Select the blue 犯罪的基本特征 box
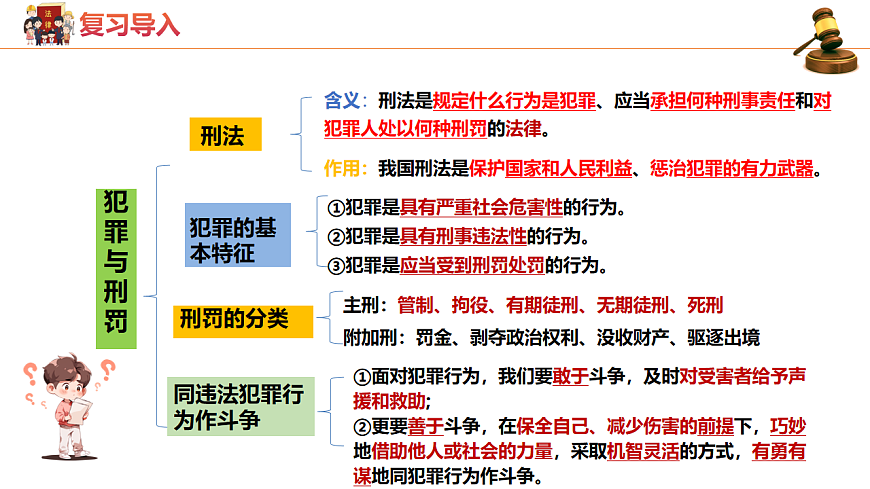Image resolution: width=870 pixels, height=489 pixels. (237, 235)
